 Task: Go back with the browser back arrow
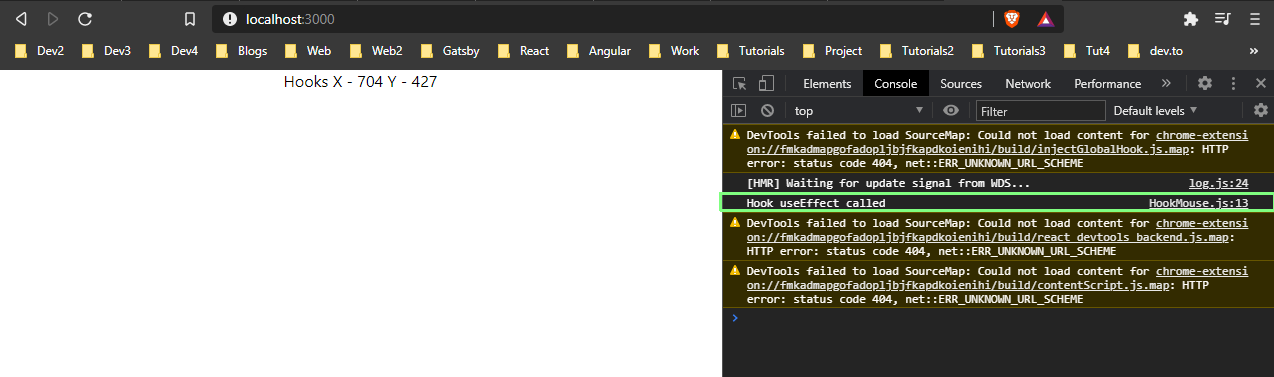22,19
